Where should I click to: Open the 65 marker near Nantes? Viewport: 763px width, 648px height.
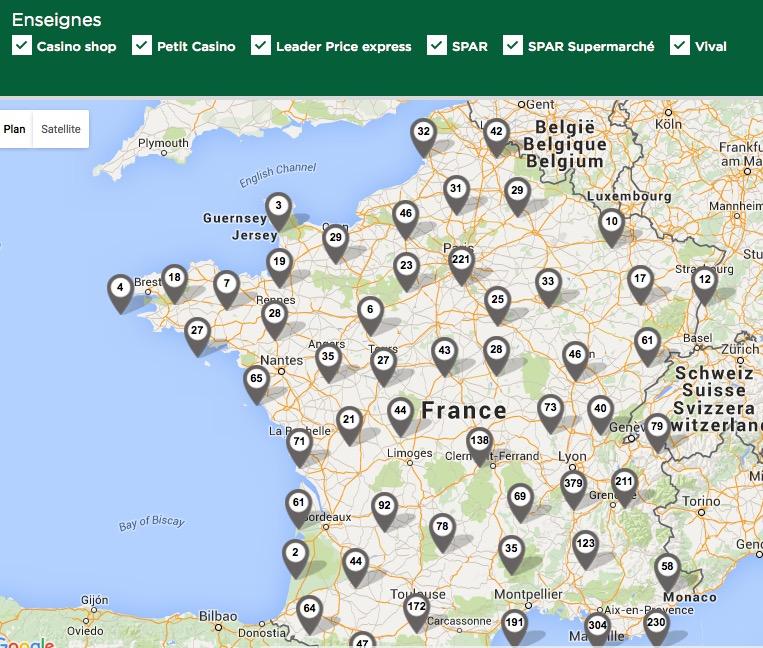[x=256, y=385]
